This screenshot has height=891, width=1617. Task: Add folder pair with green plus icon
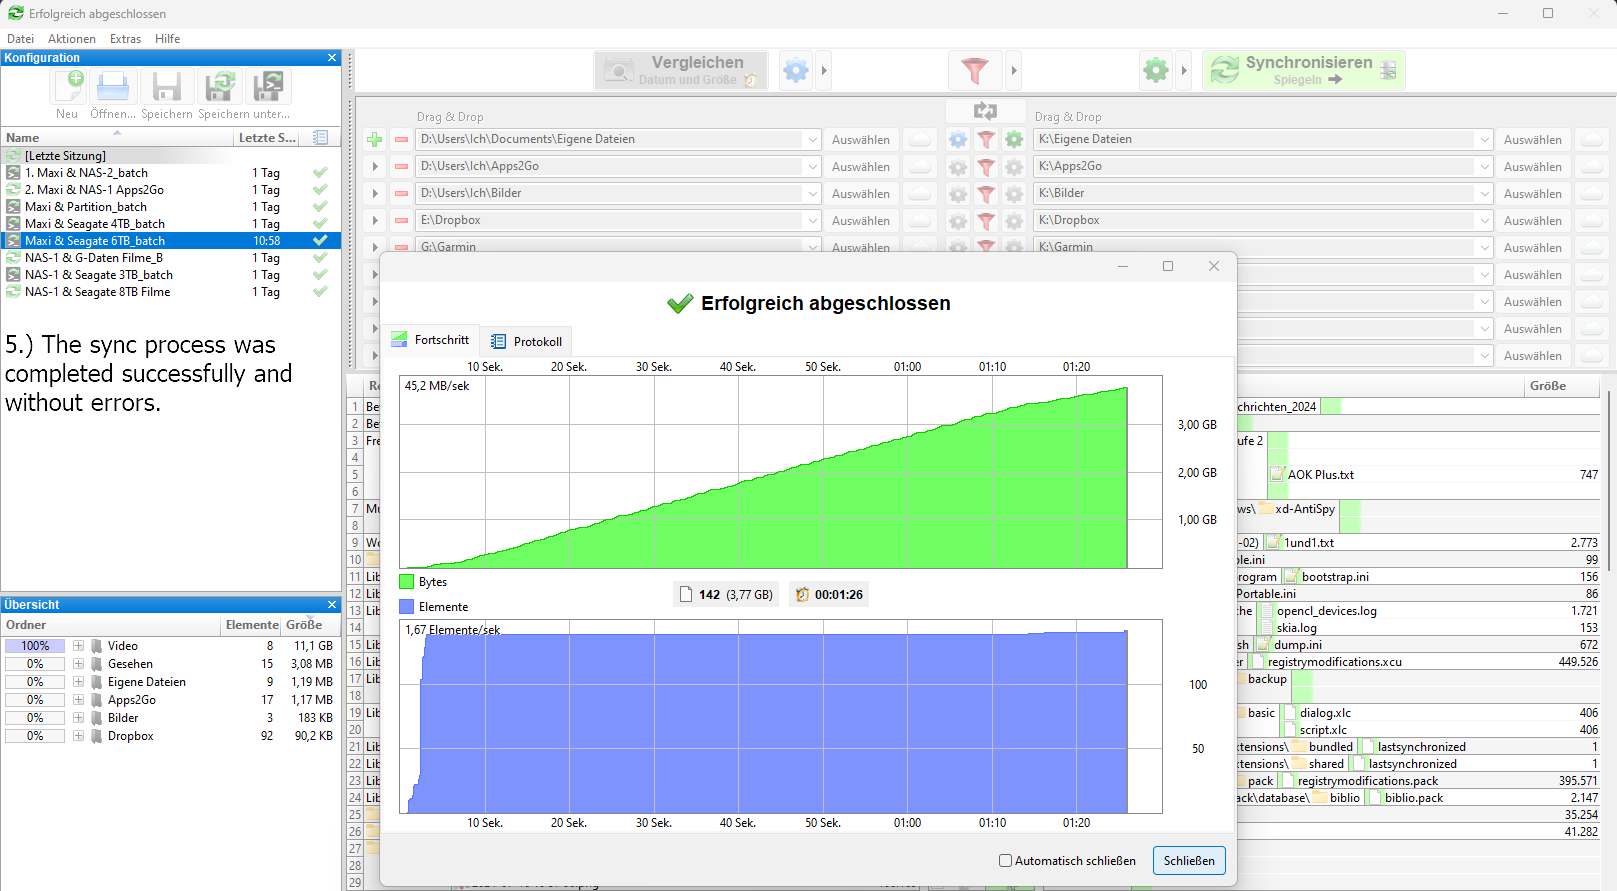[375, 140]
